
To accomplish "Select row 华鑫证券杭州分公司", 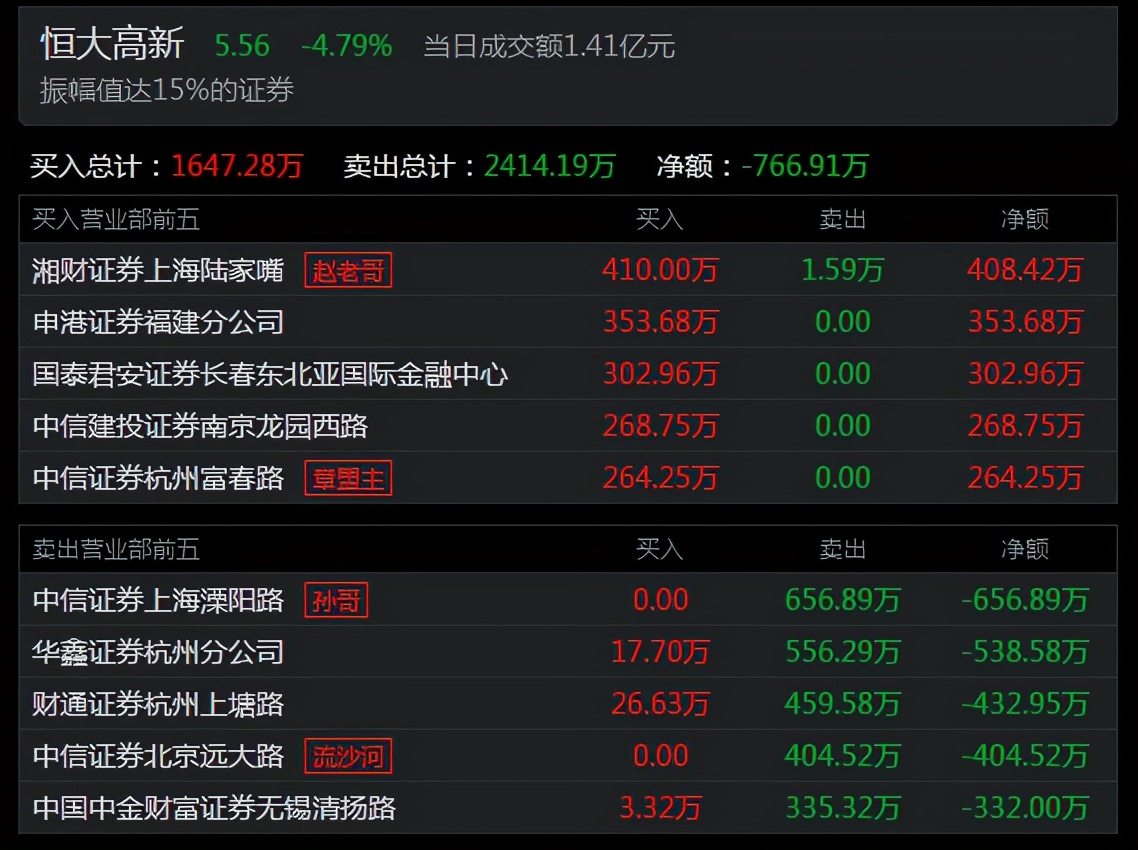I will (568, 652).
